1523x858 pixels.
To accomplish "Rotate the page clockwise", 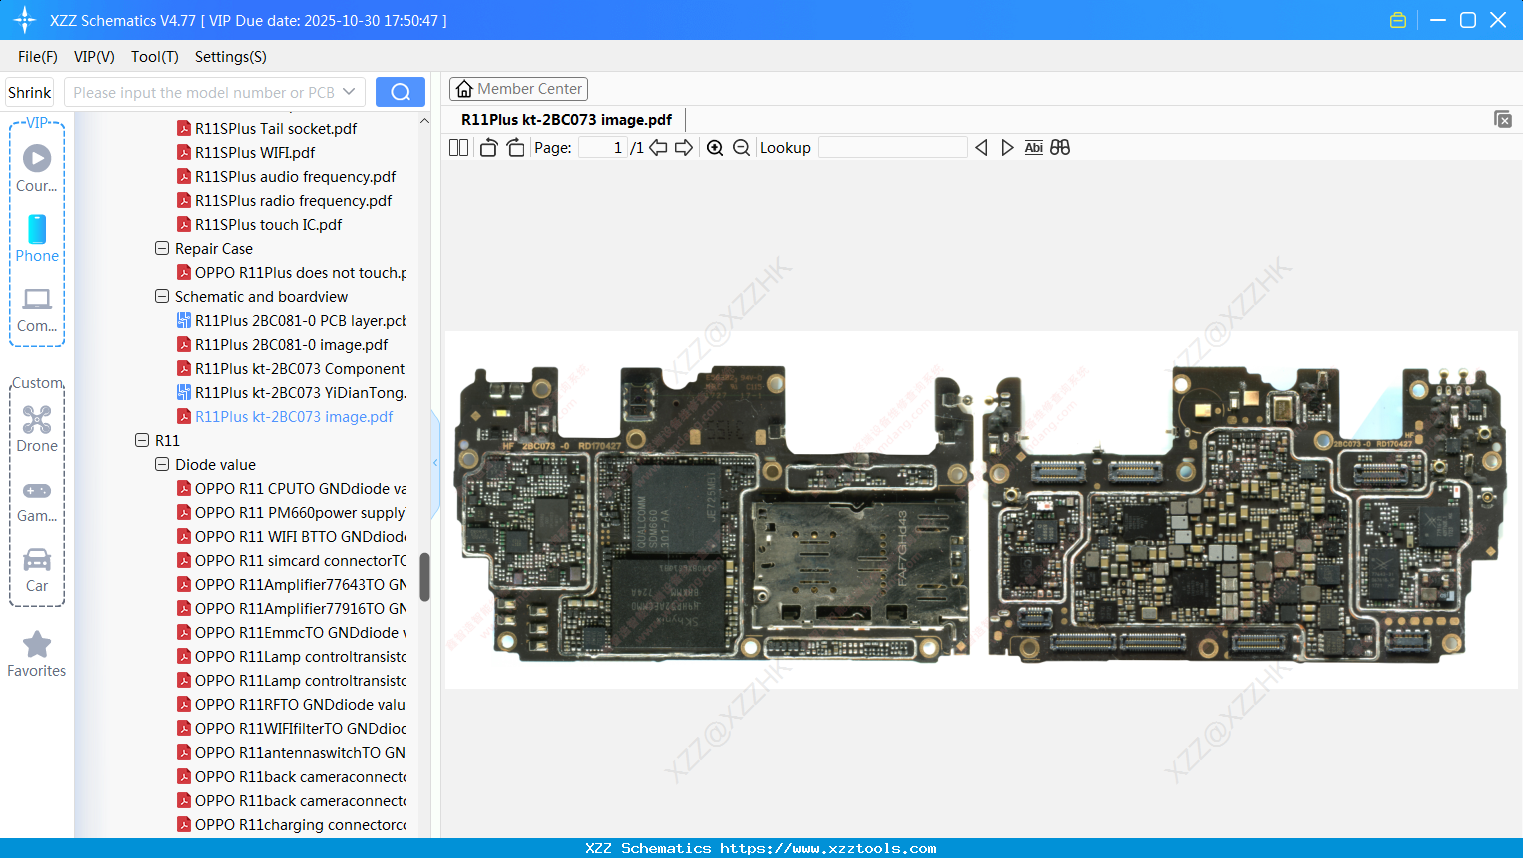I will (516, 148).
